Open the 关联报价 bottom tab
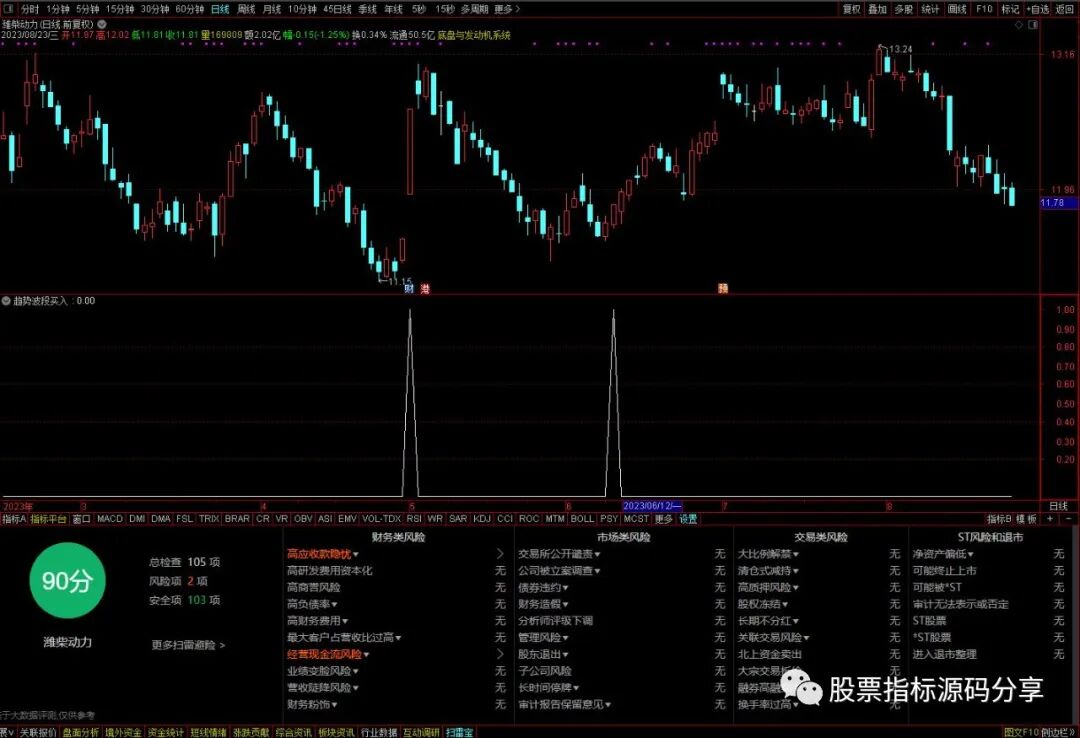This screenshot has width=1080, height=738. (x=37, y=732)
